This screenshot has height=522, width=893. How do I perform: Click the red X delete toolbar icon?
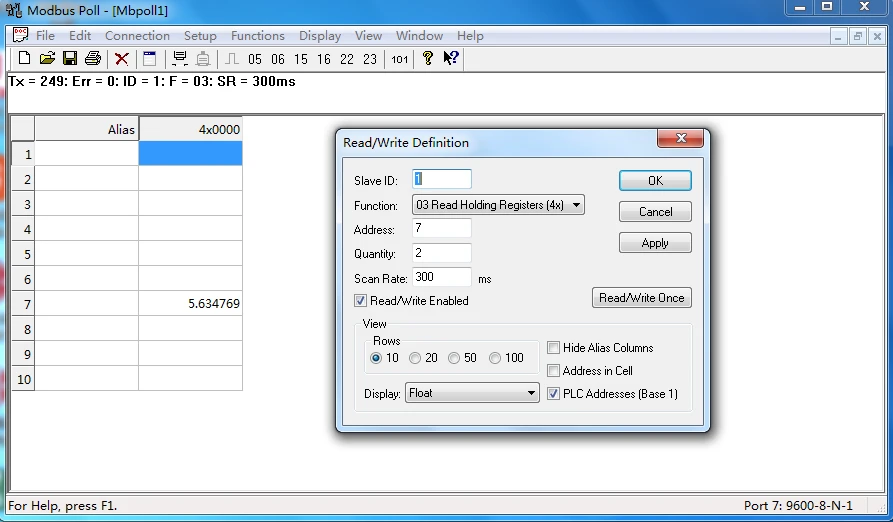coord(121,59)
